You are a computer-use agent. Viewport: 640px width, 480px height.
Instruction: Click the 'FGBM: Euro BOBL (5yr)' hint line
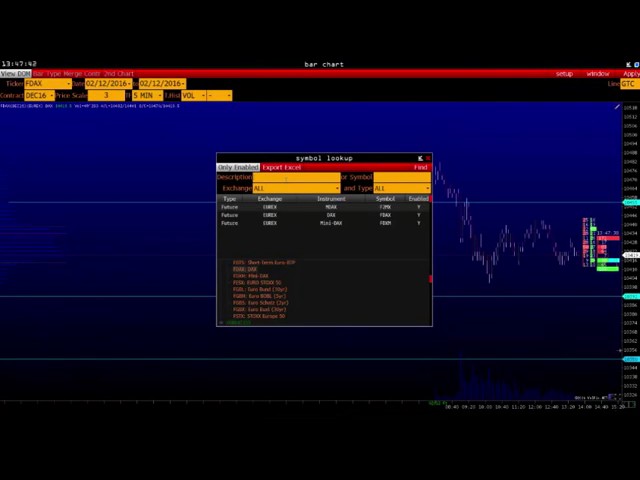(259, 296)
